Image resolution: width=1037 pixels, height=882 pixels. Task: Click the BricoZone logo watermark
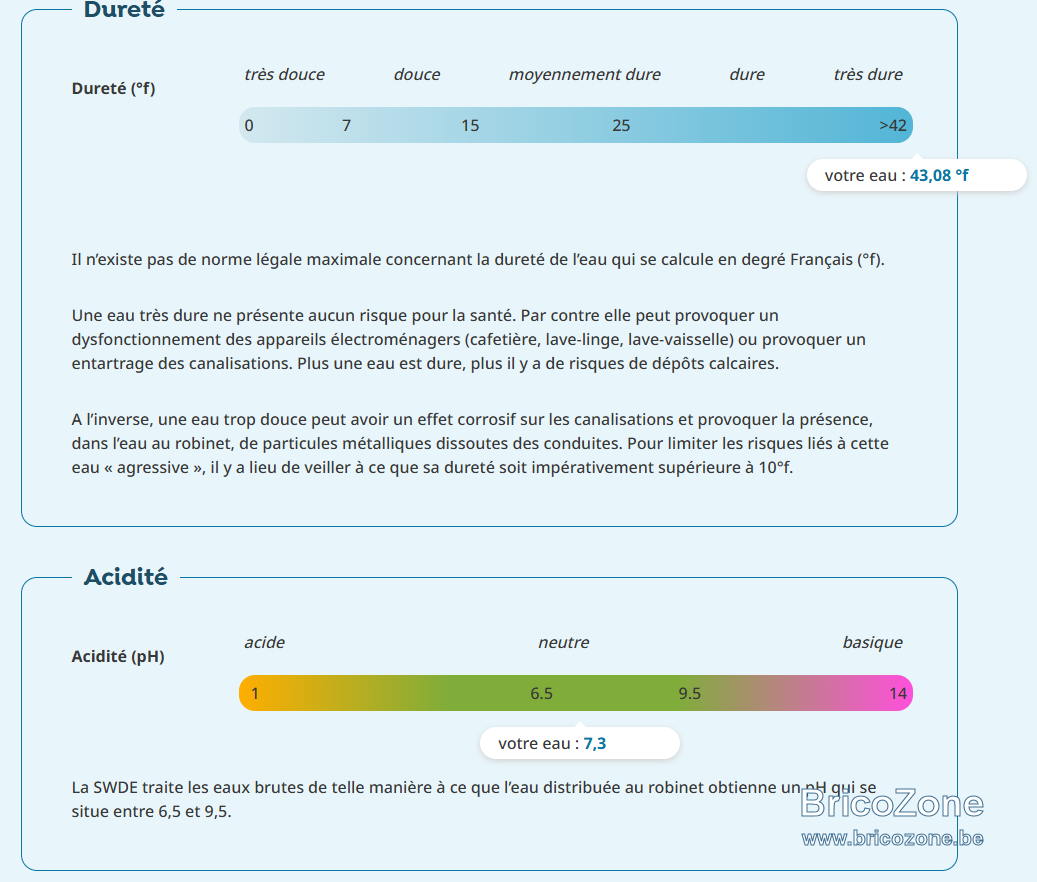pos(892,803)
